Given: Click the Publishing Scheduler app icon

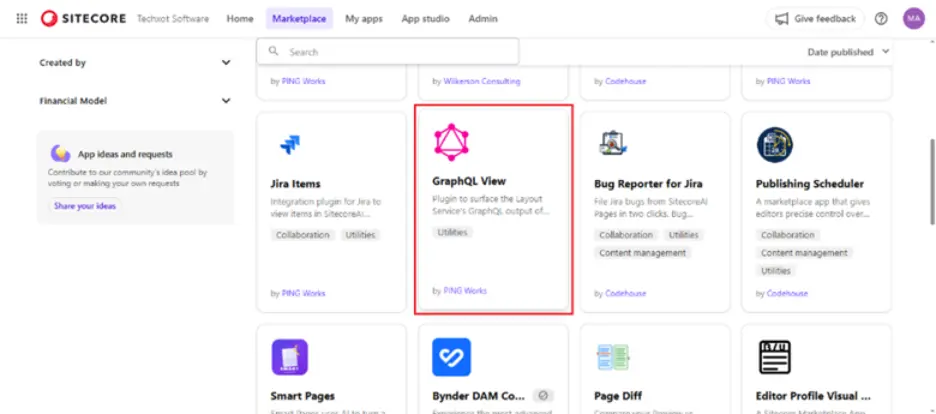Looking at the screenshot, I should pyautogui.click(x=775, y=145).
